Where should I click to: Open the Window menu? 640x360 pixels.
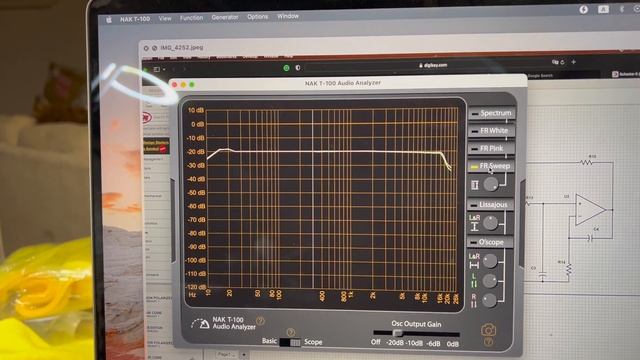pos(288,16)
